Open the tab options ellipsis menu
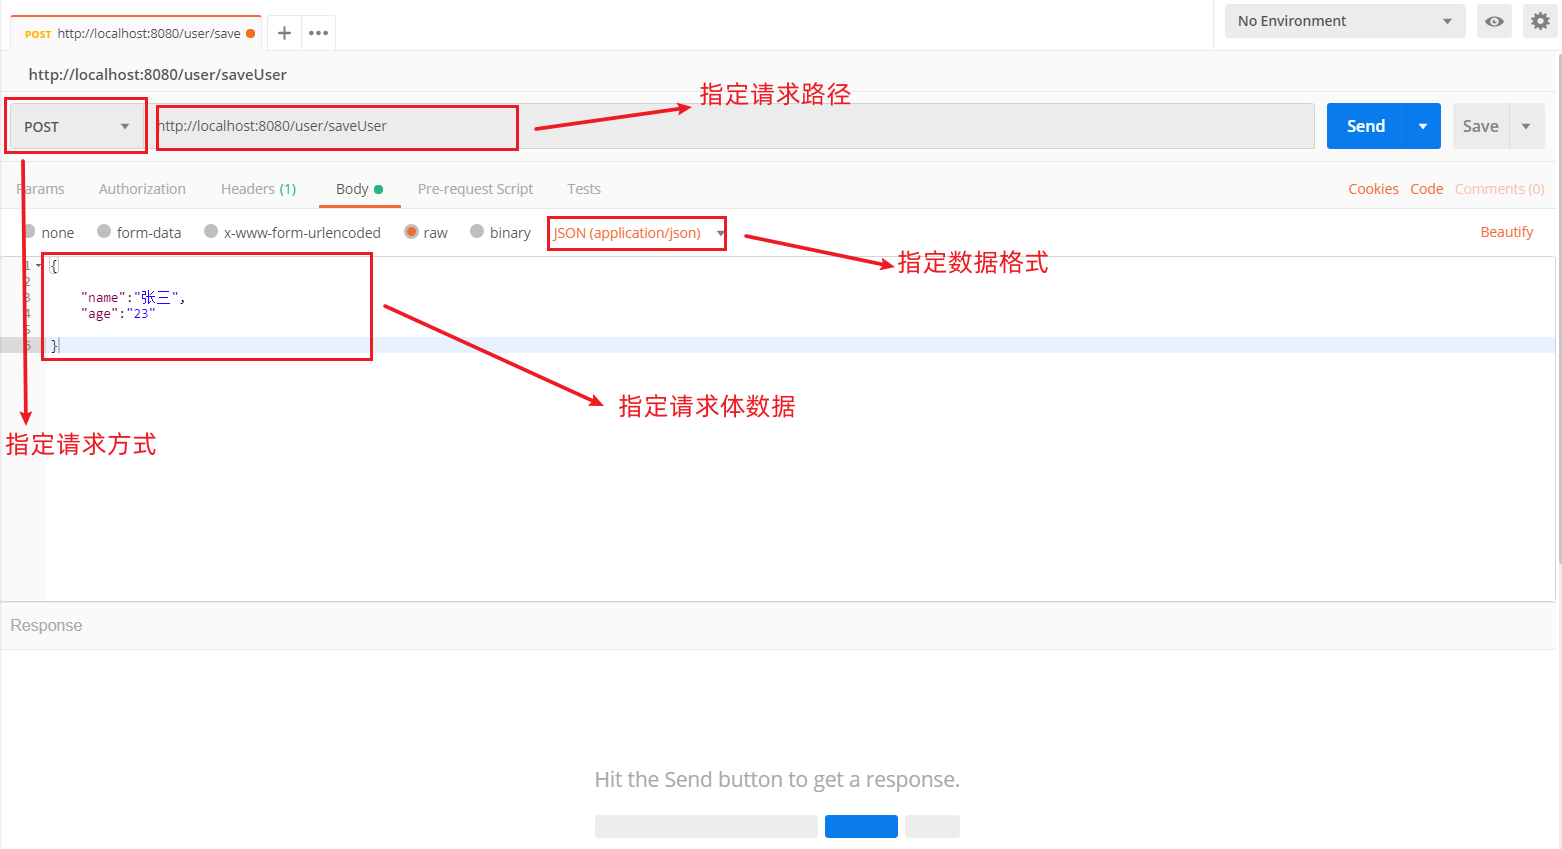The height and width of the screenshot is (849, 1562). pyautogui.click(x=318, y=33)
